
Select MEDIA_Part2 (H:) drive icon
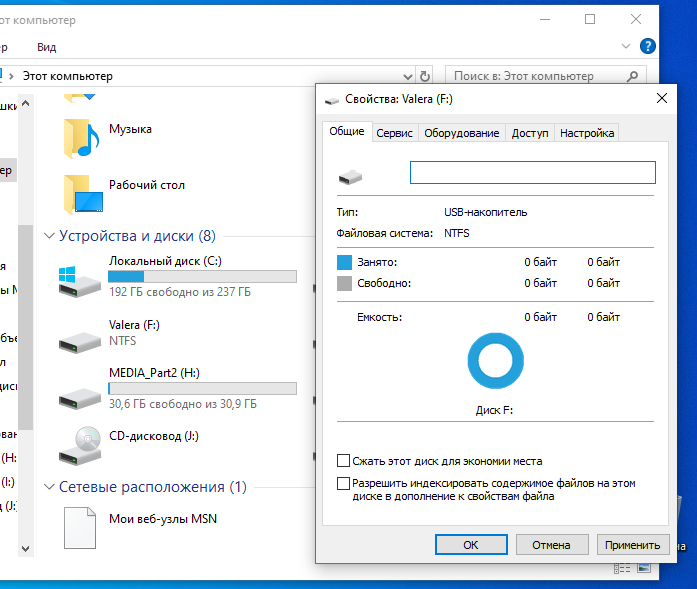click(x=80, y=398)
